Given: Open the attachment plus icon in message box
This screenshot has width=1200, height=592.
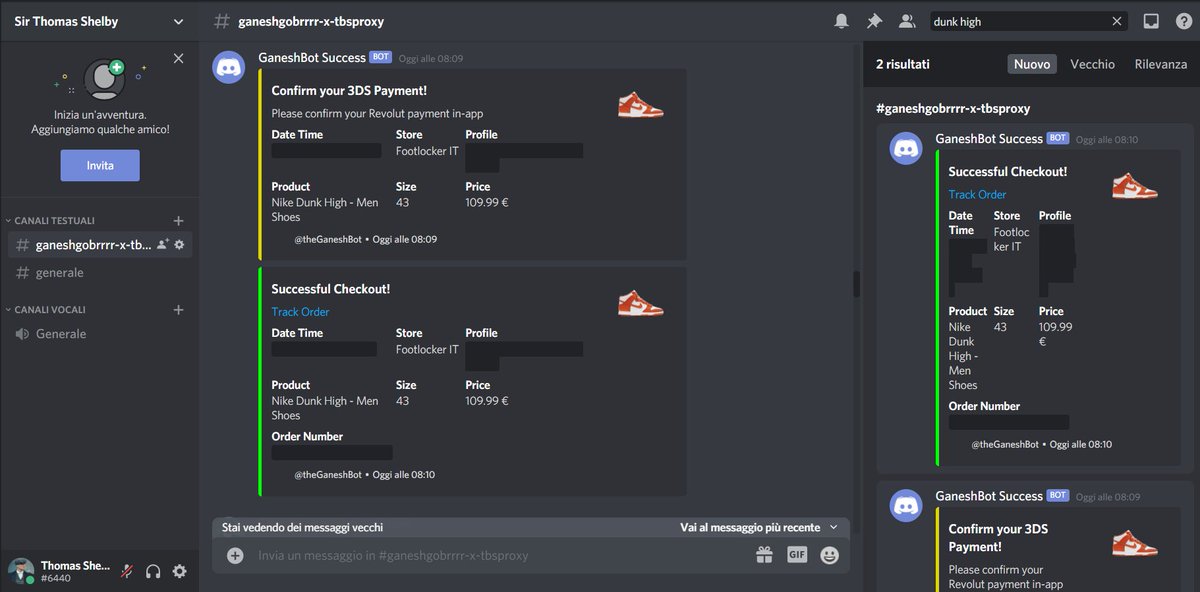Looking at the screenshot, I should point(235,555).
